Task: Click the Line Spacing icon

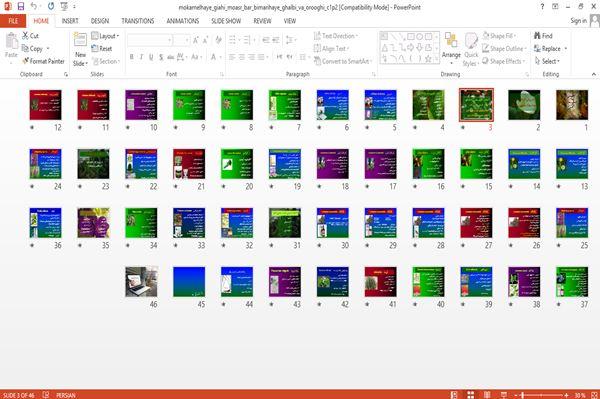Action: (290, 40)
